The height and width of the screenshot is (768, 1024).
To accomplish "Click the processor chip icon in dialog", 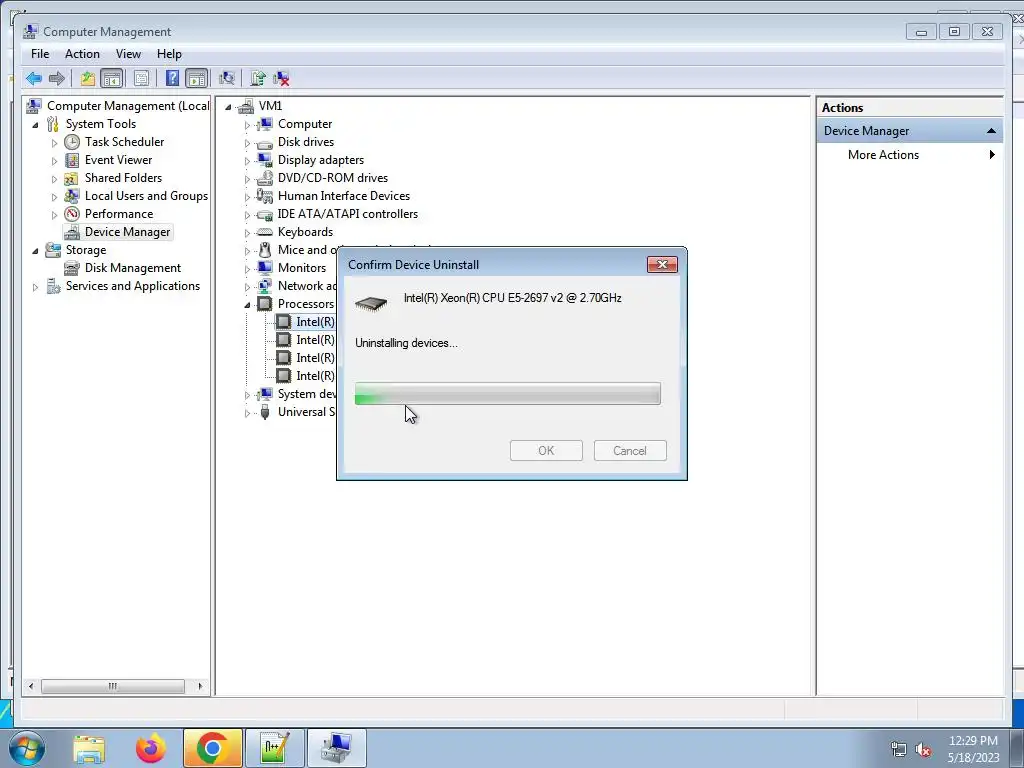I will (x=371, y=304).
